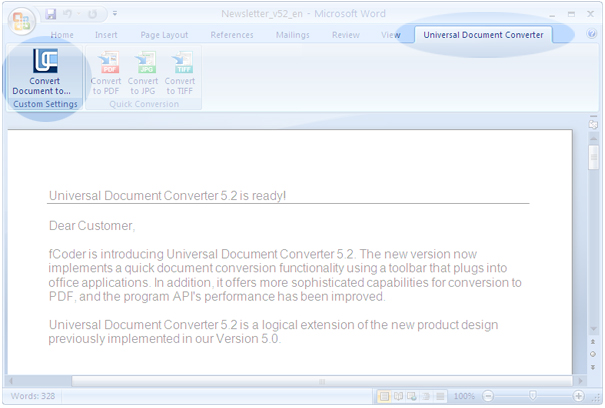Open the Office button menu
The width and height of the screenshot is (605, 408).
click(21, 20)
